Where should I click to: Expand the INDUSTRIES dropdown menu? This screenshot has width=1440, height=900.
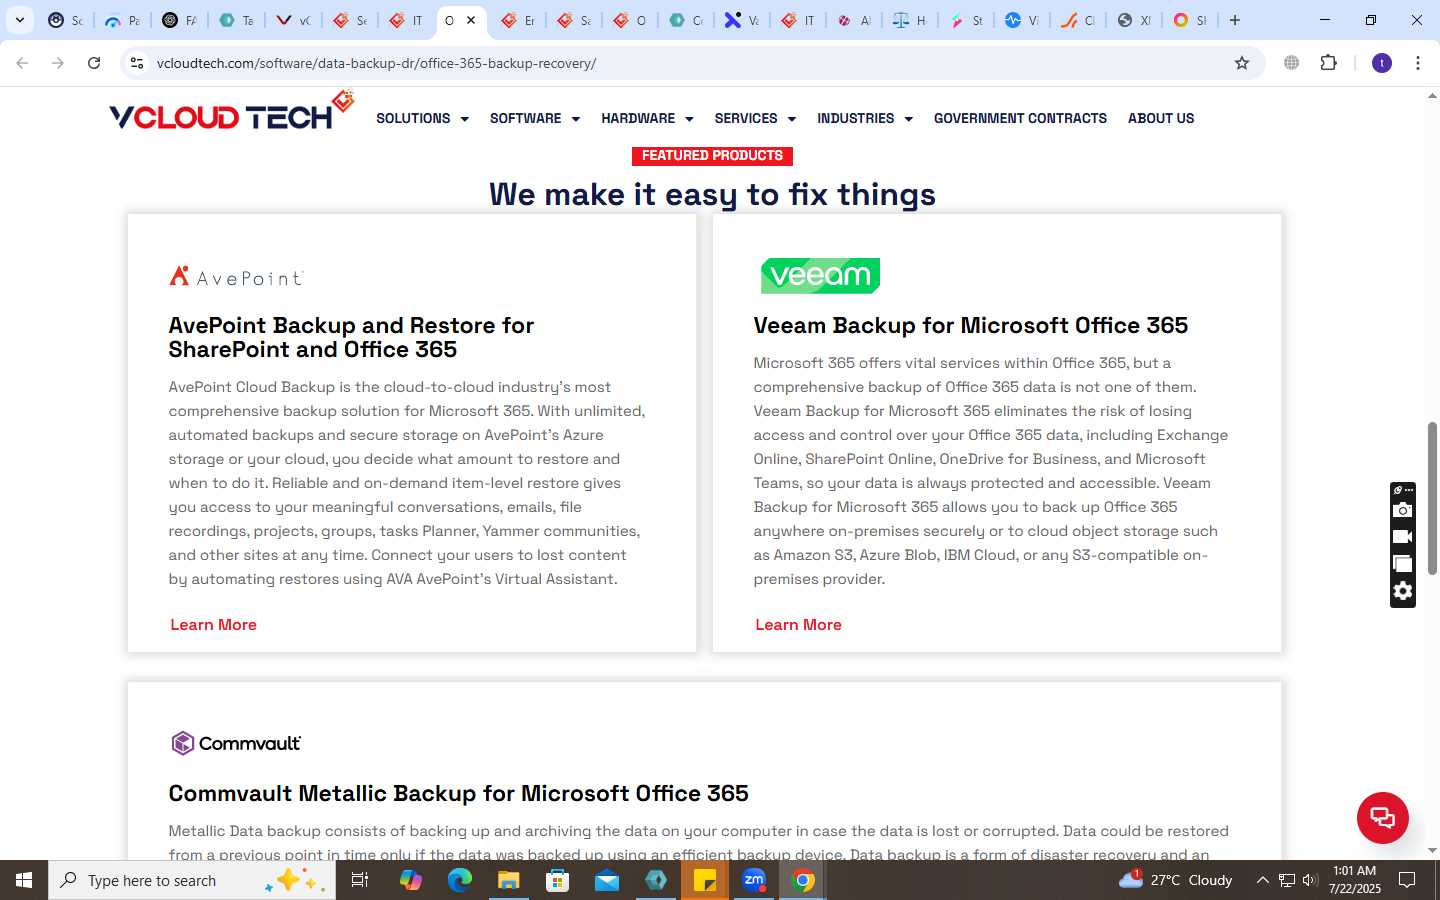click(865, 118)
